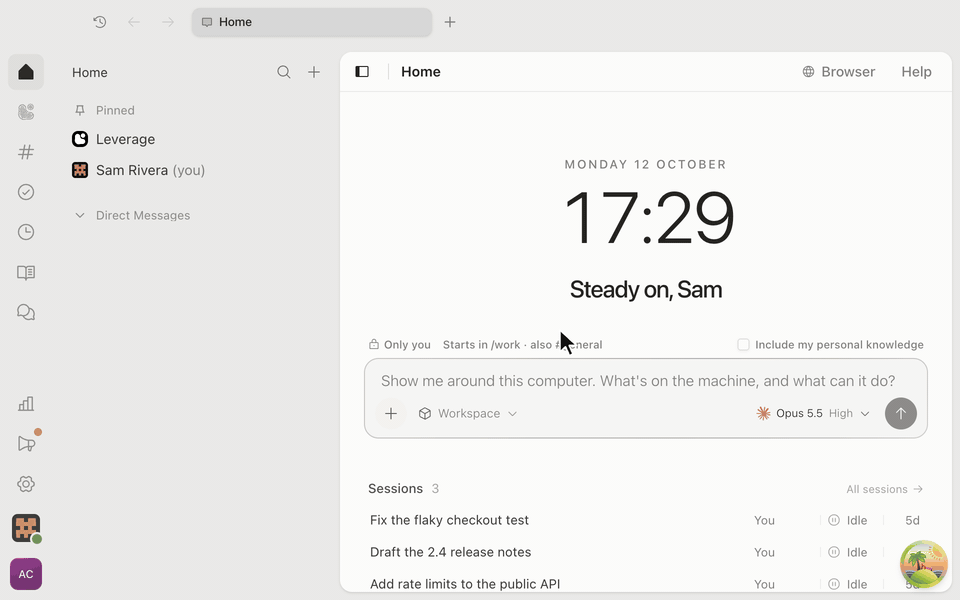Click the plus icon beside sidebar search

click(x=314, y=72)
